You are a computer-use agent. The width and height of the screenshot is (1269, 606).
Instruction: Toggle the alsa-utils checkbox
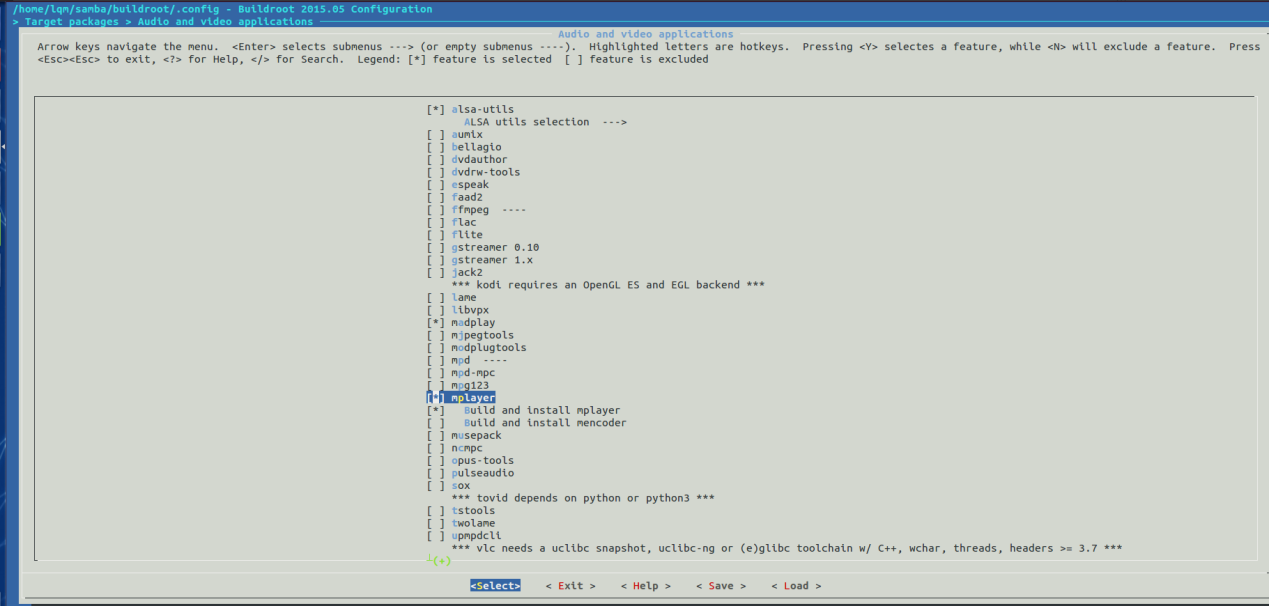click(435, 109)
